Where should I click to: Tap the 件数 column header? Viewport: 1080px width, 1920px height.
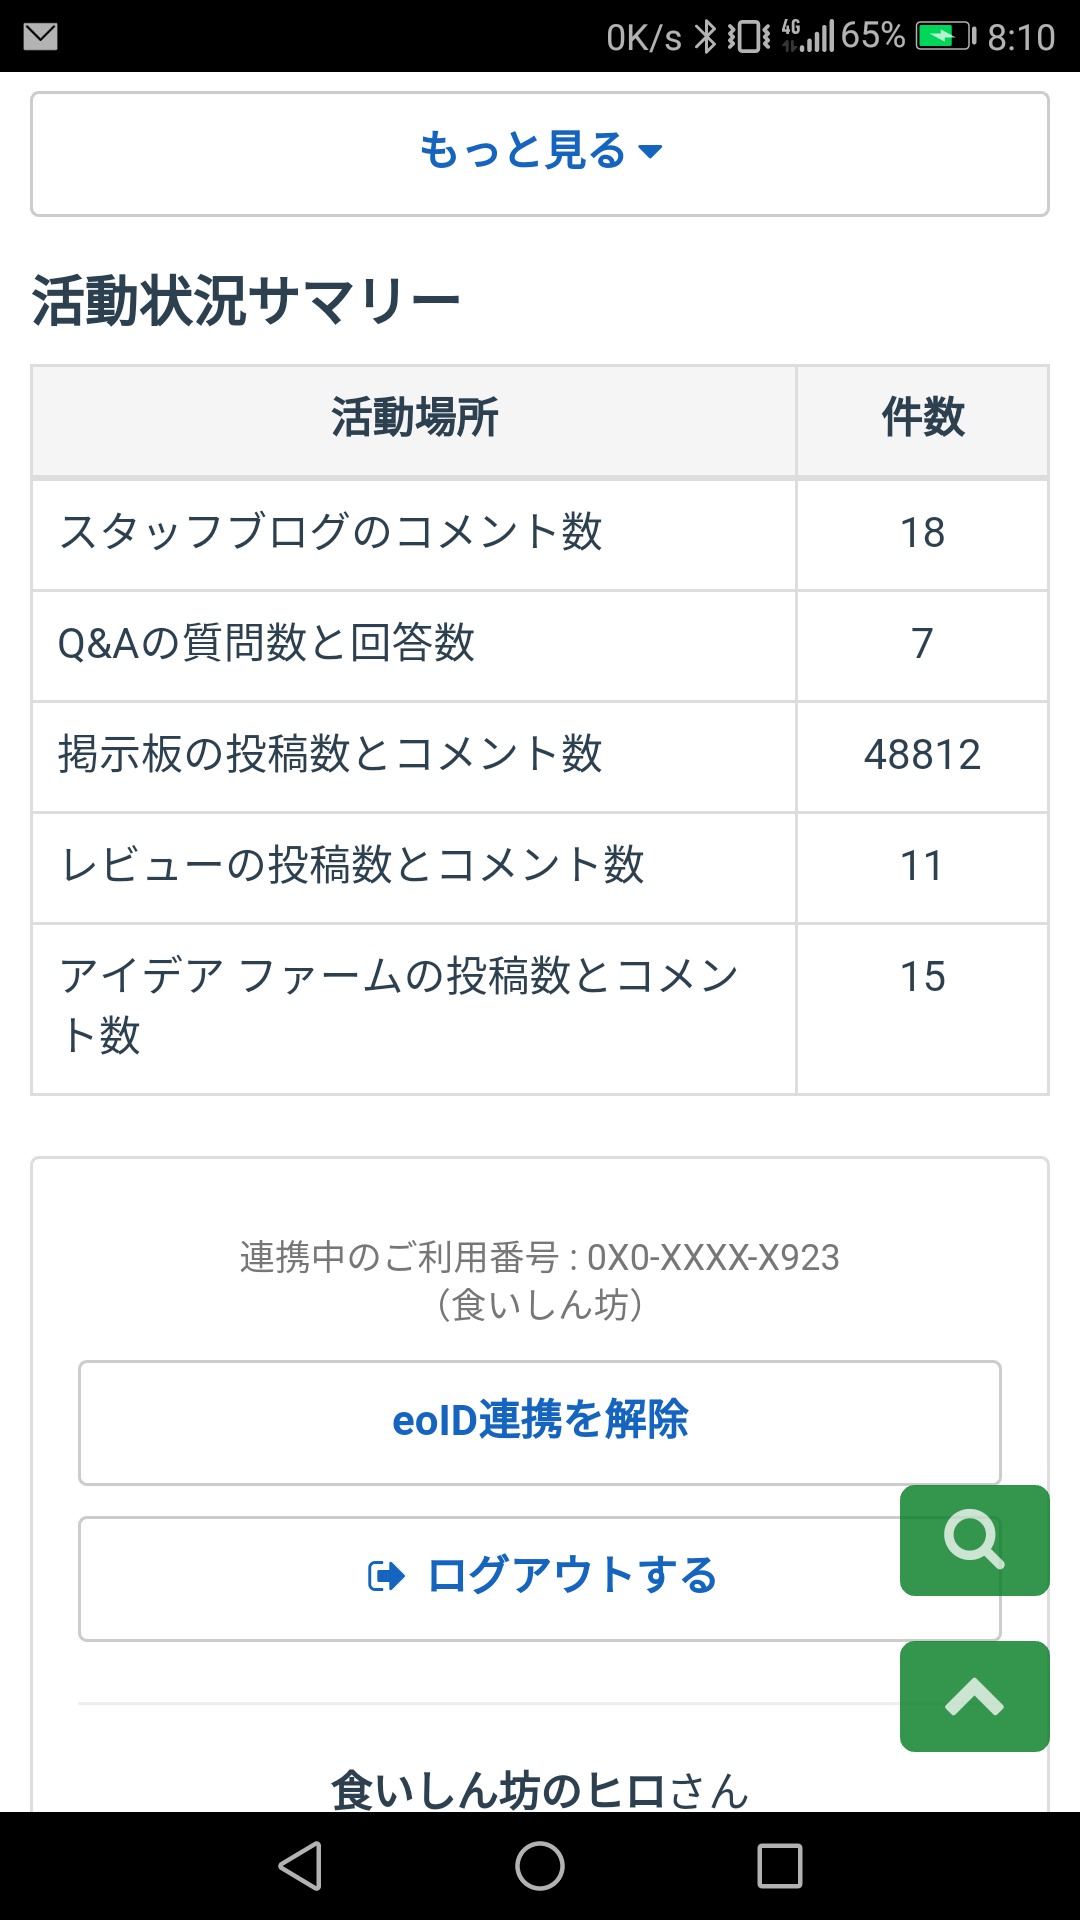pos(922,419)
